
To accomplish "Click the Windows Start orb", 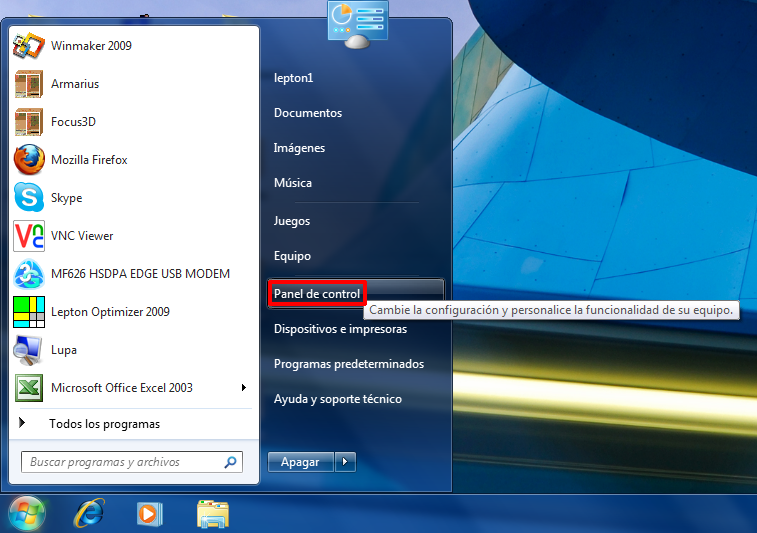I will click(27, 514).
